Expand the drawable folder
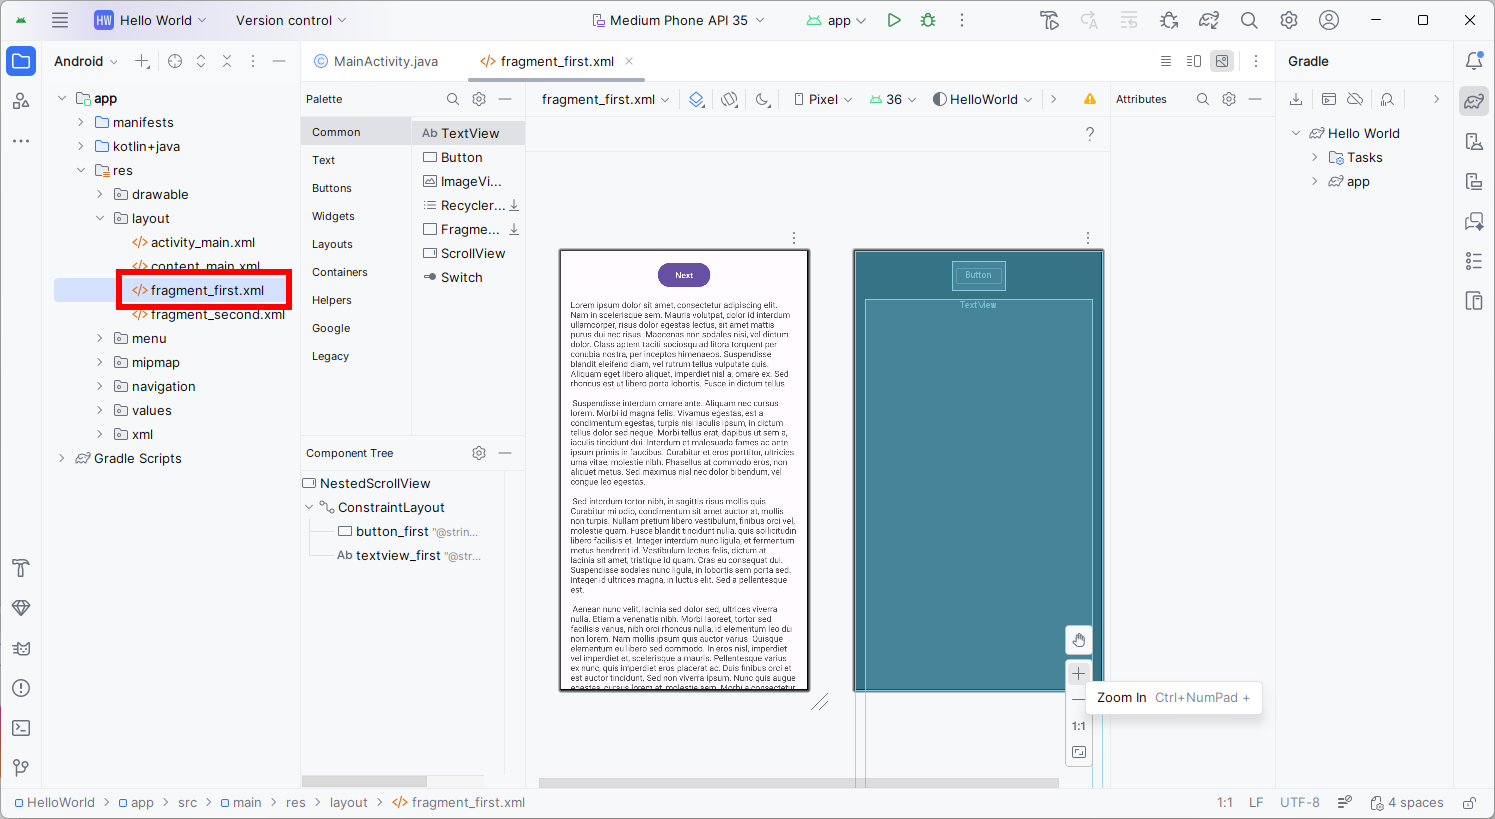The width and height of the screenshot is (1495, 819). tap(100, 195)
